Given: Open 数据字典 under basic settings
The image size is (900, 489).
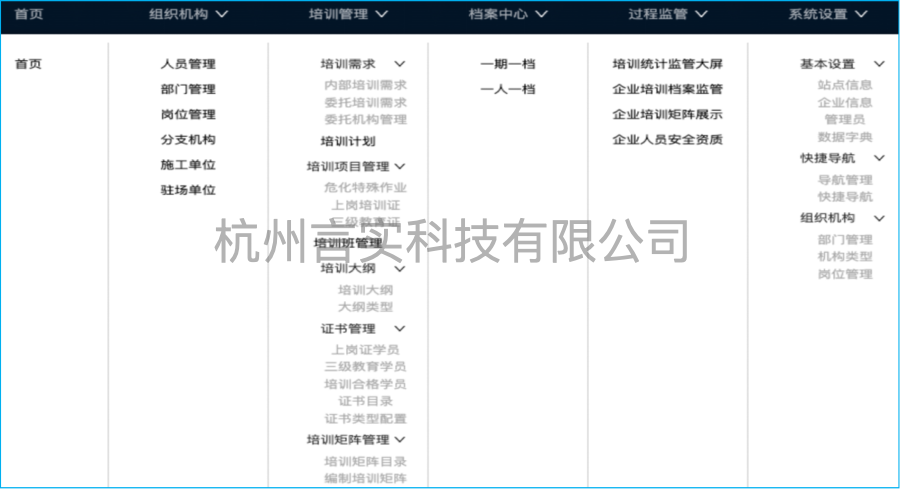Looking at the screenshot, I should click(845, 137).
